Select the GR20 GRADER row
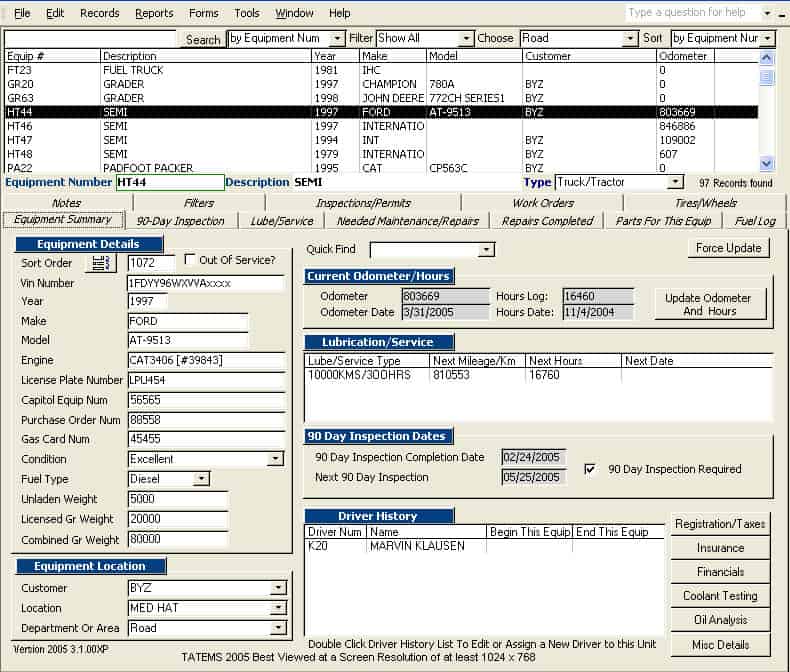Viewport: 790px width, 672px height. [x=381, y=84]
